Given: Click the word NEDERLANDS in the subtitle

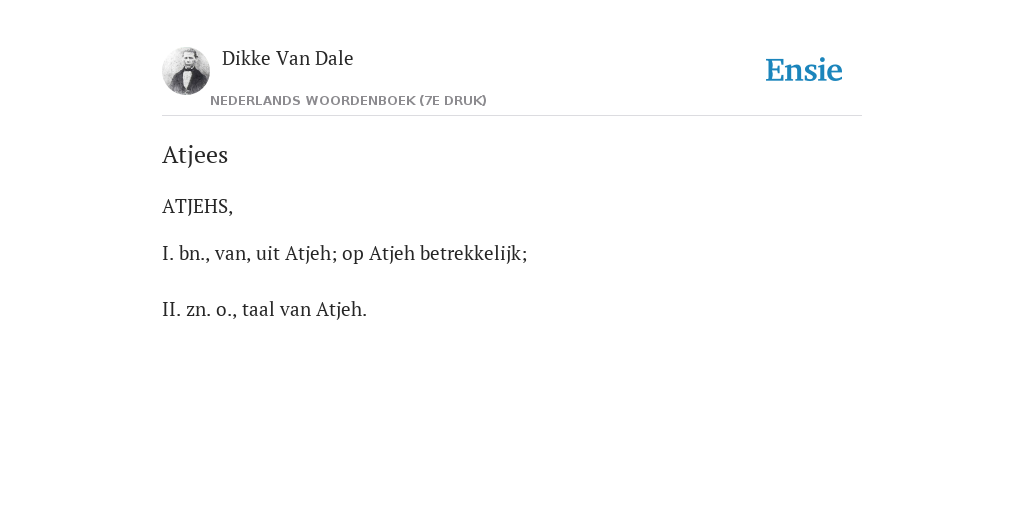Looking at the screenshot, I should 255,101.
